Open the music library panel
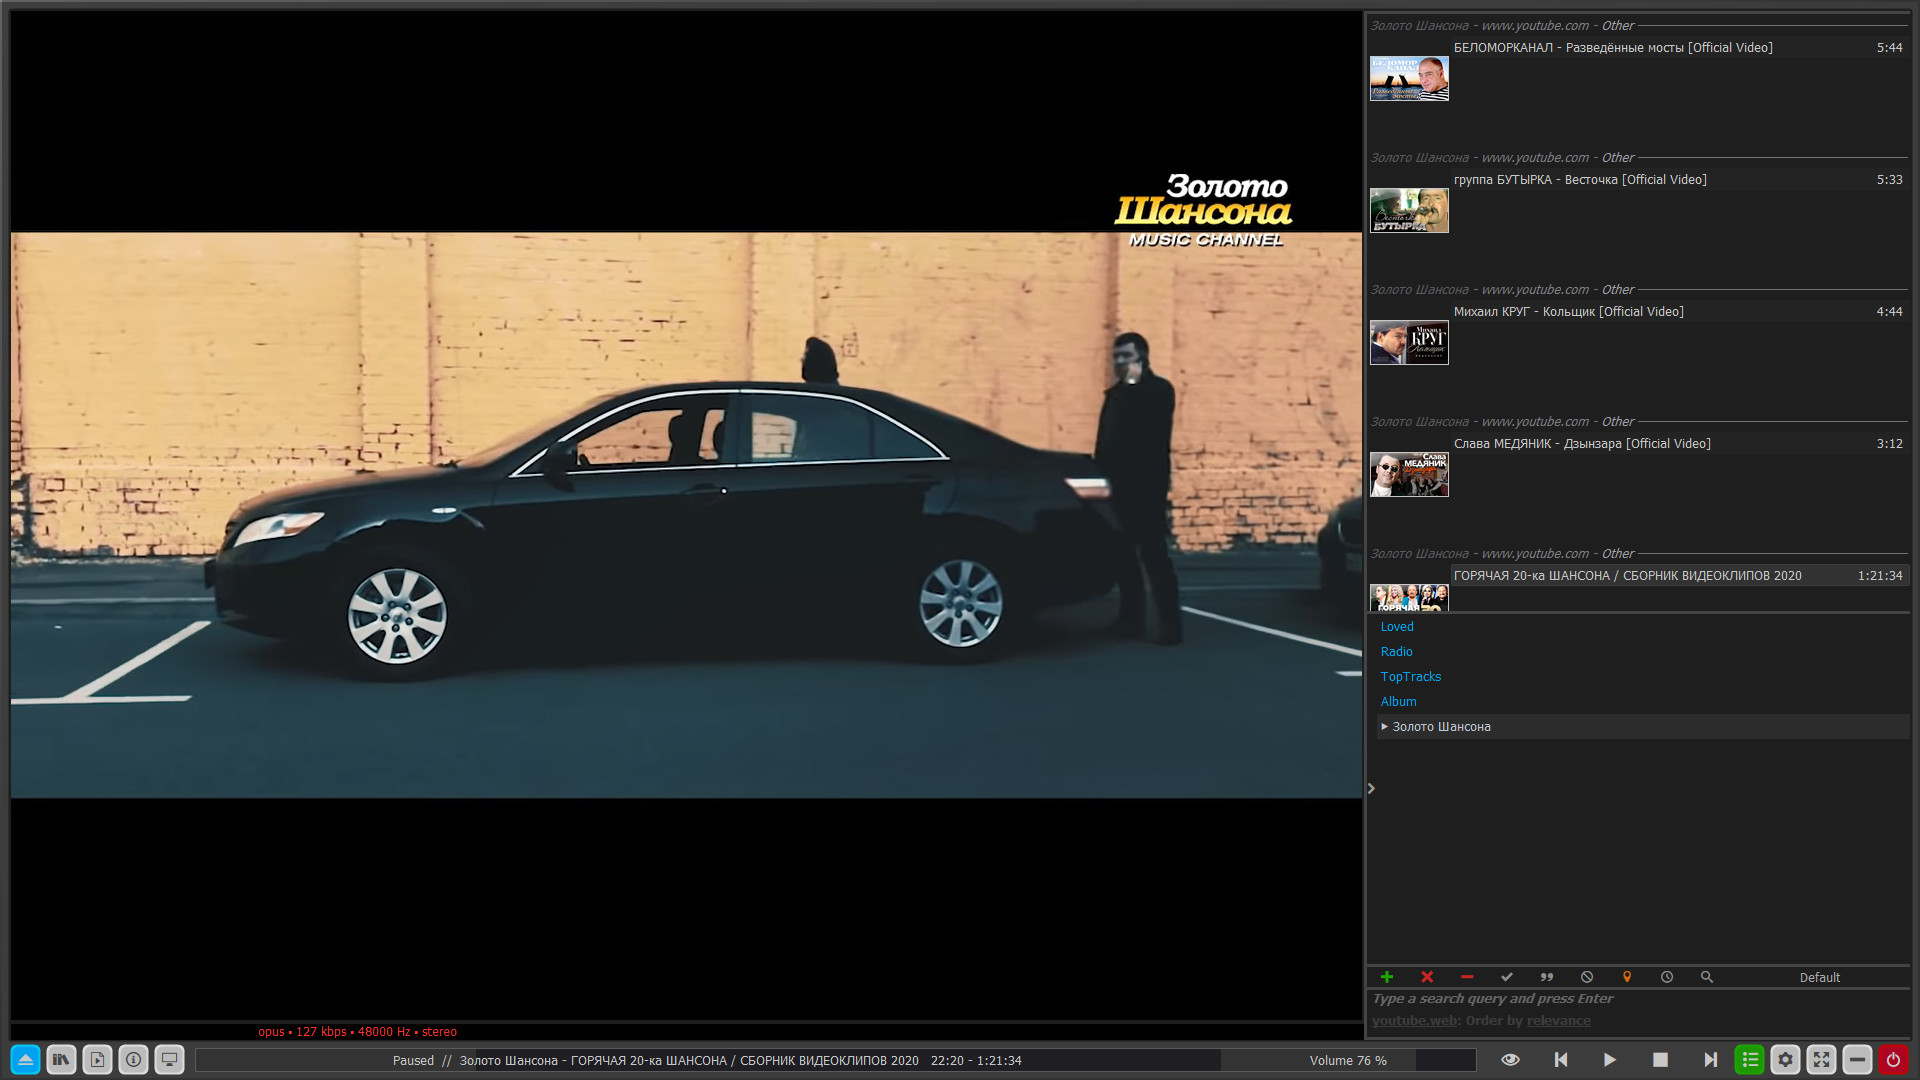This screenshot has height=1080, width=1920. coord(61,1060)
